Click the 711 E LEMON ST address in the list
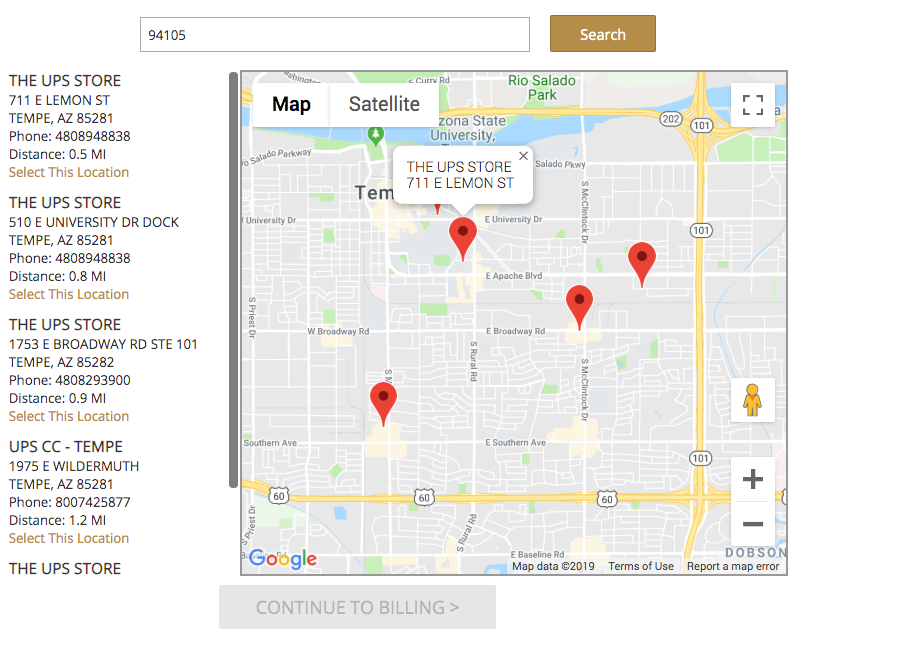The image size is (904, 649). [59, 100]
